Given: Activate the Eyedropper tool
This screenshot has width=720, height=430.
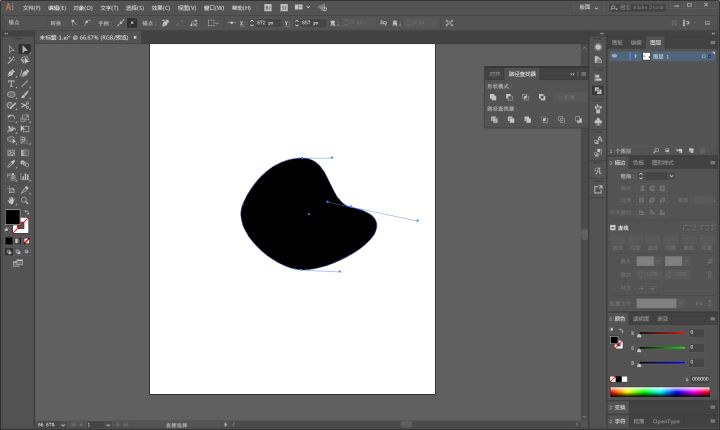Looking at the screenshot, I should coord(11,164).
